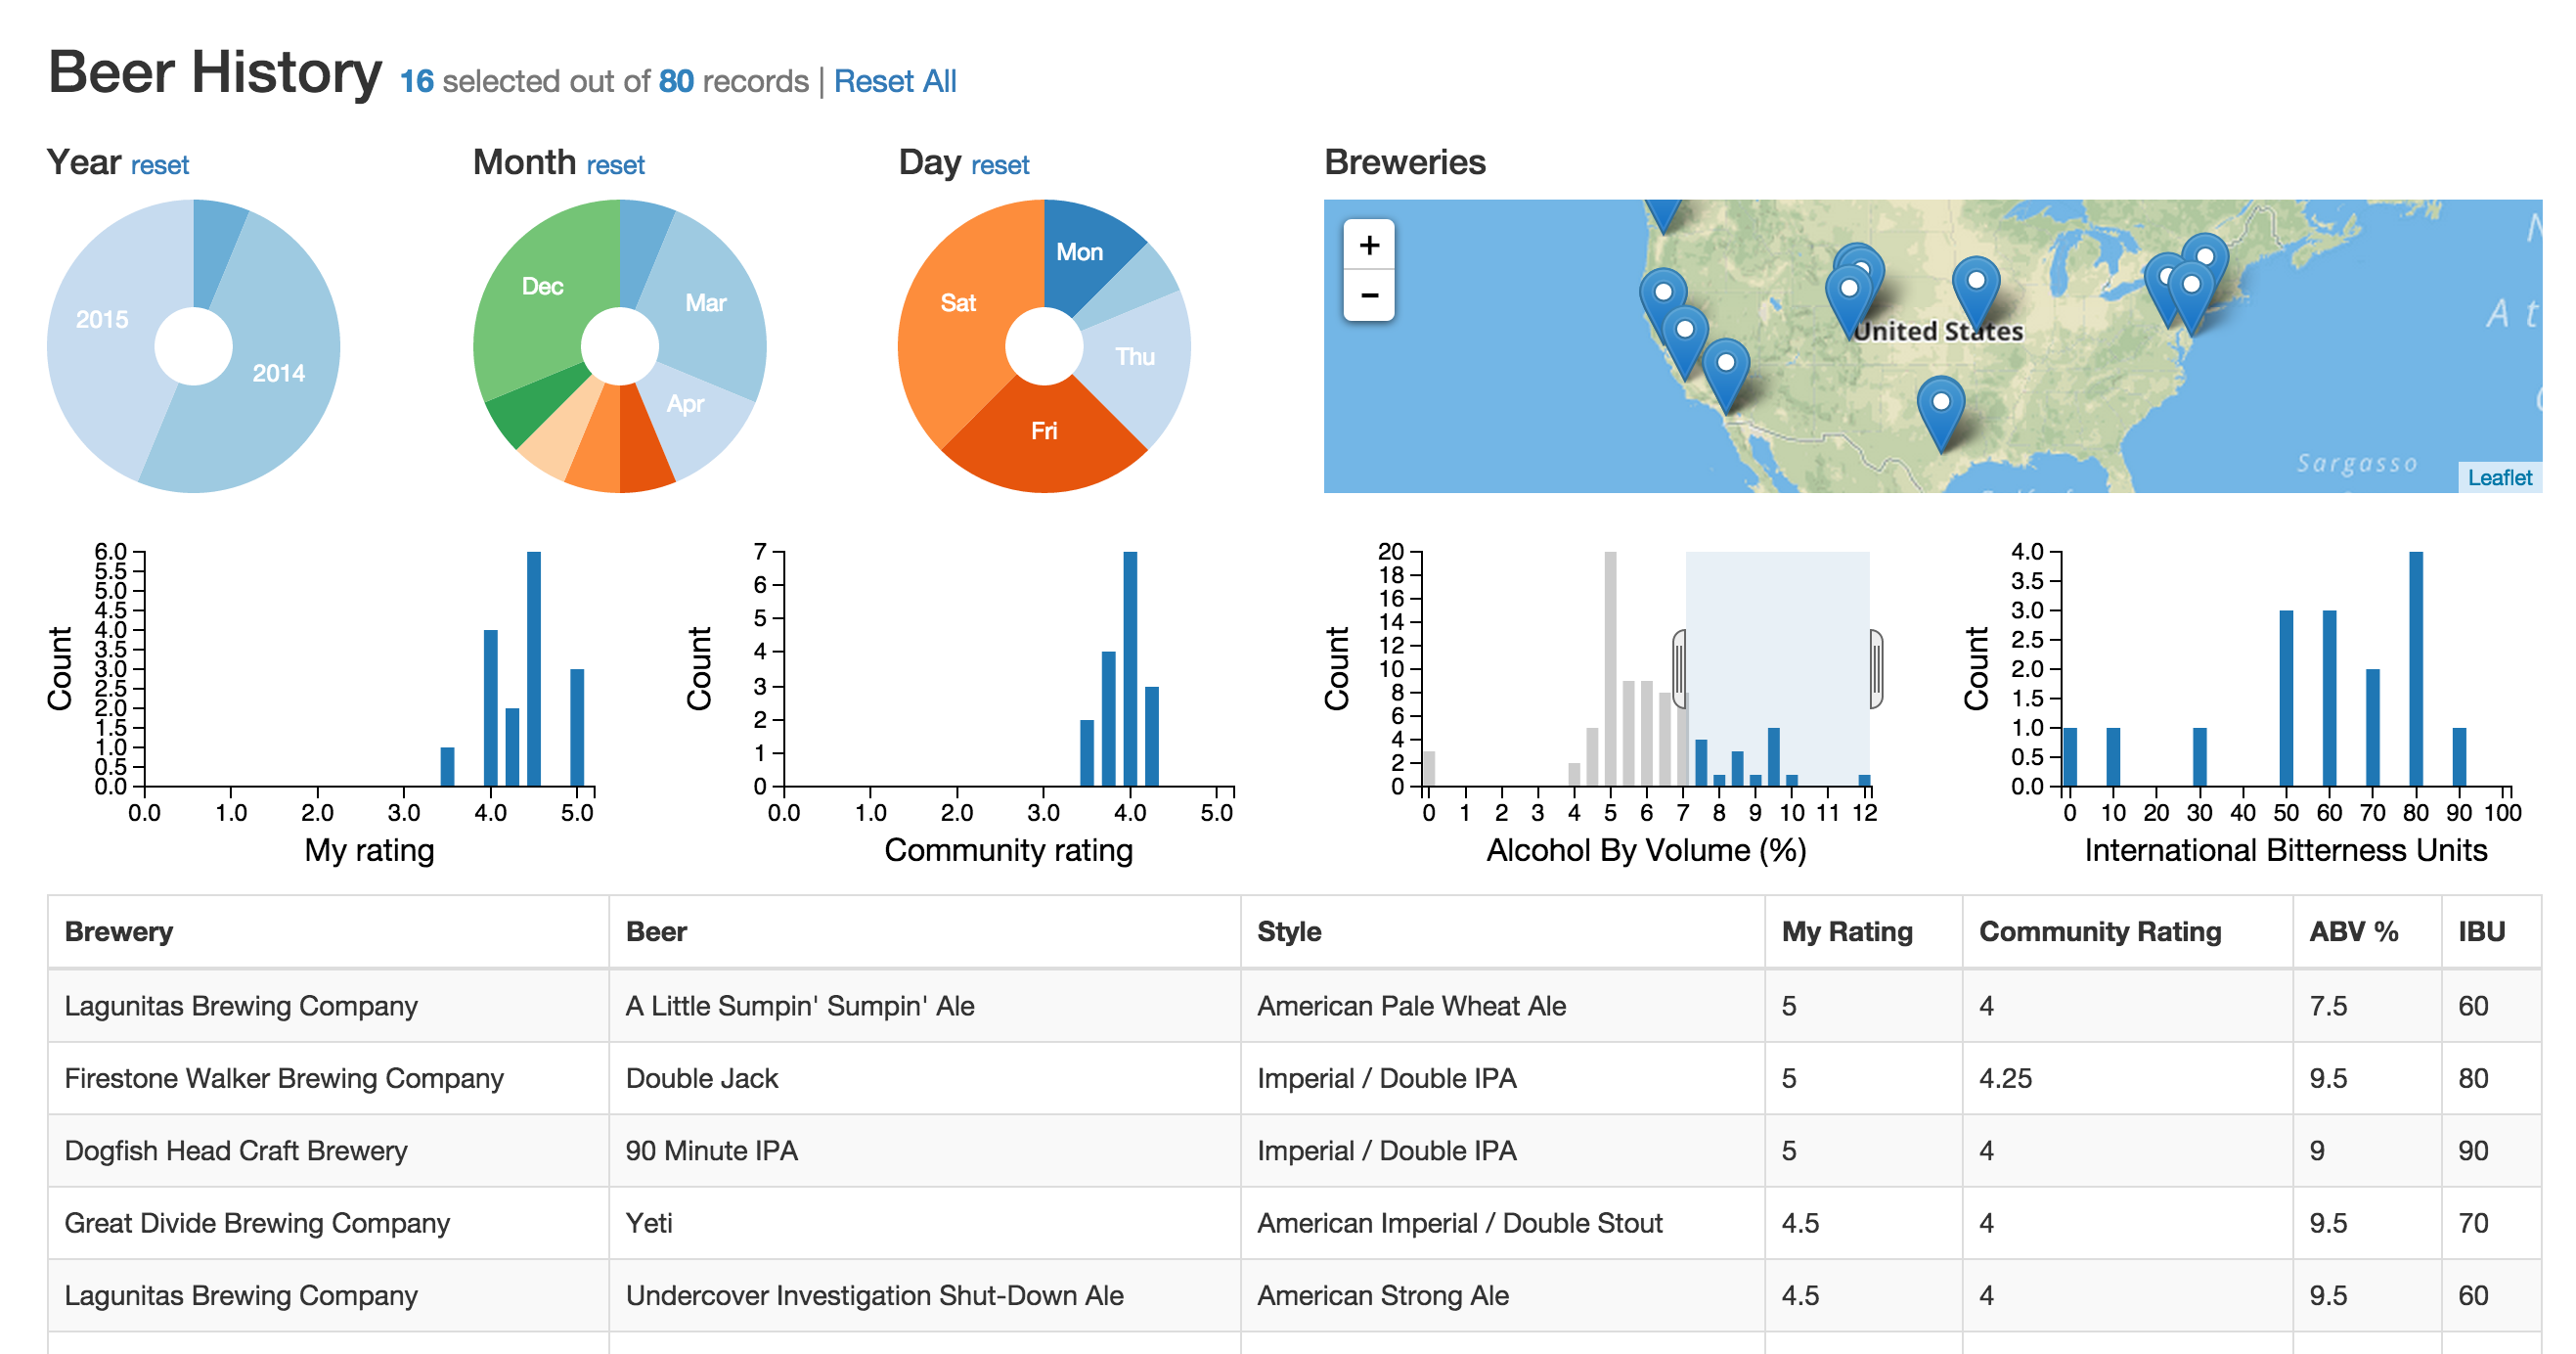Click the Double Jack beer table row
The image size is (2576, 1354).
point(700,1078)
